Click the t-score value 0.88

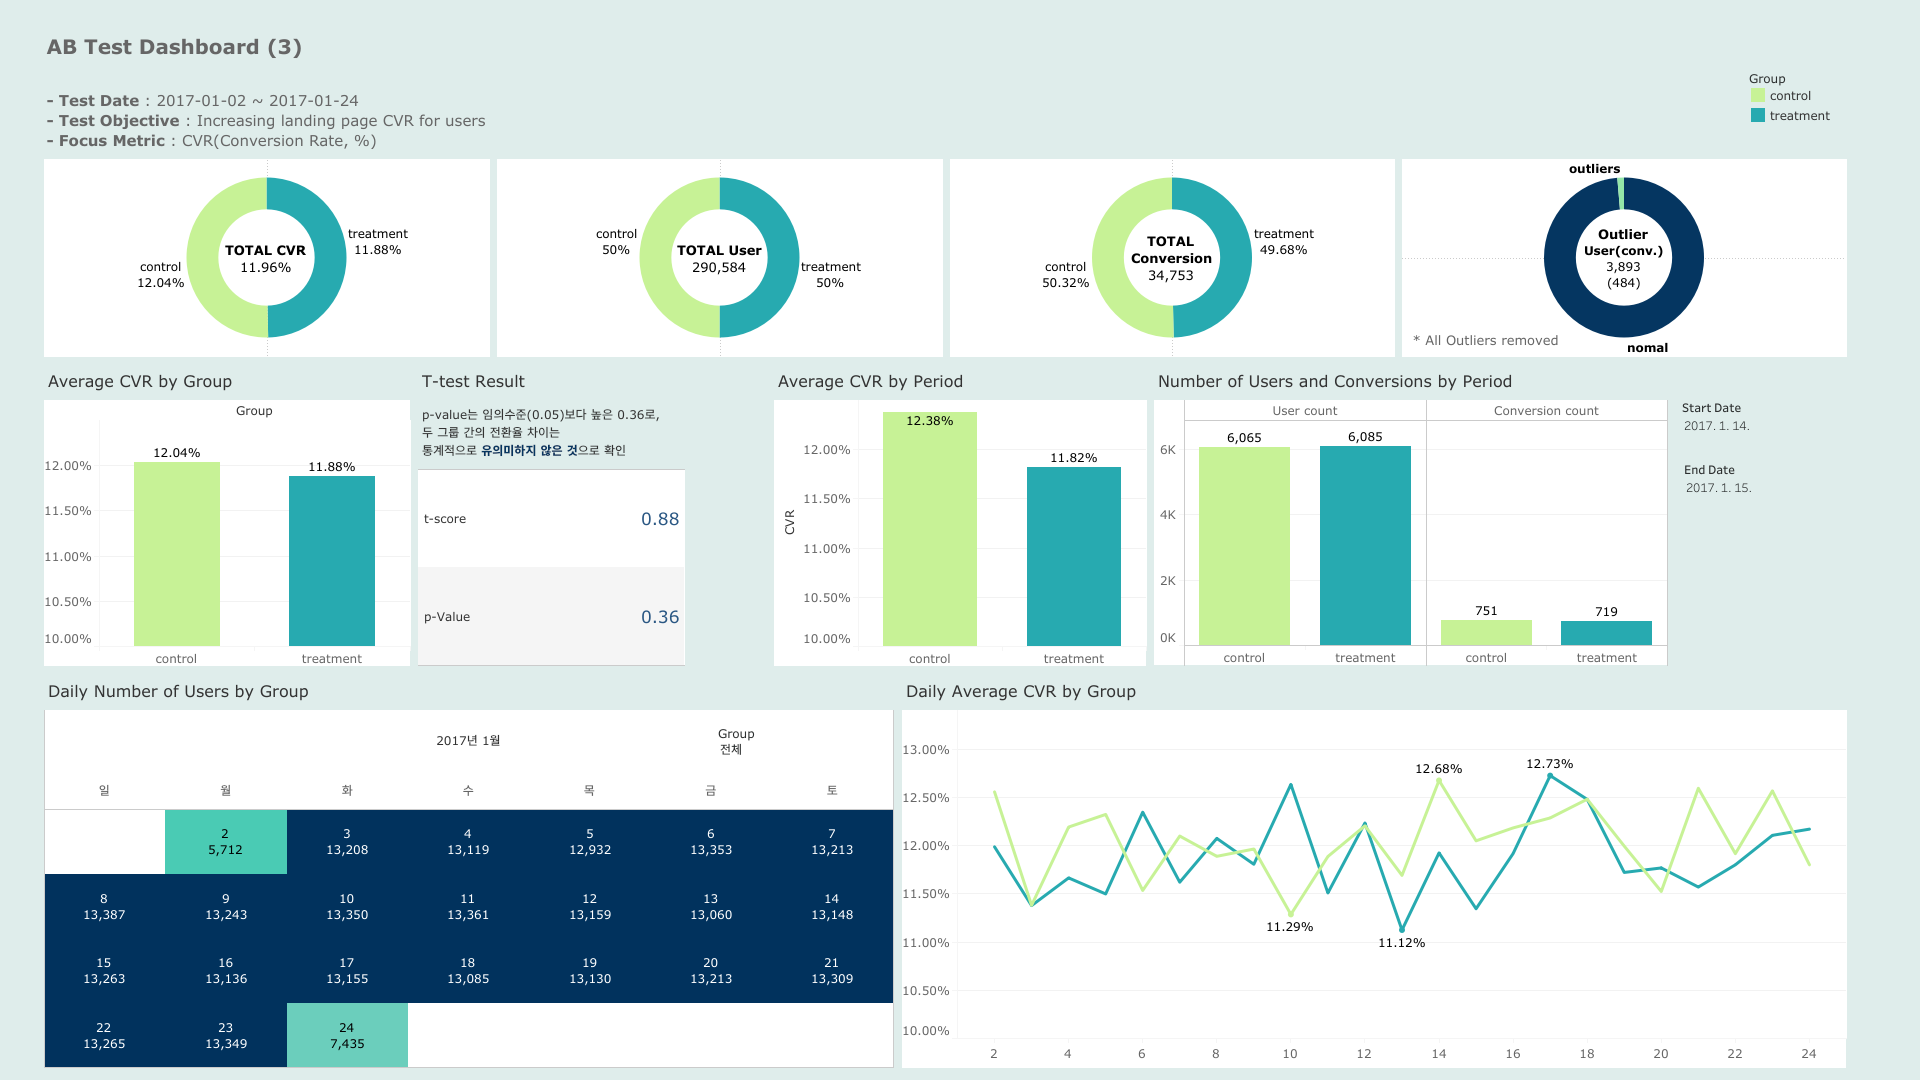[659, 519]
